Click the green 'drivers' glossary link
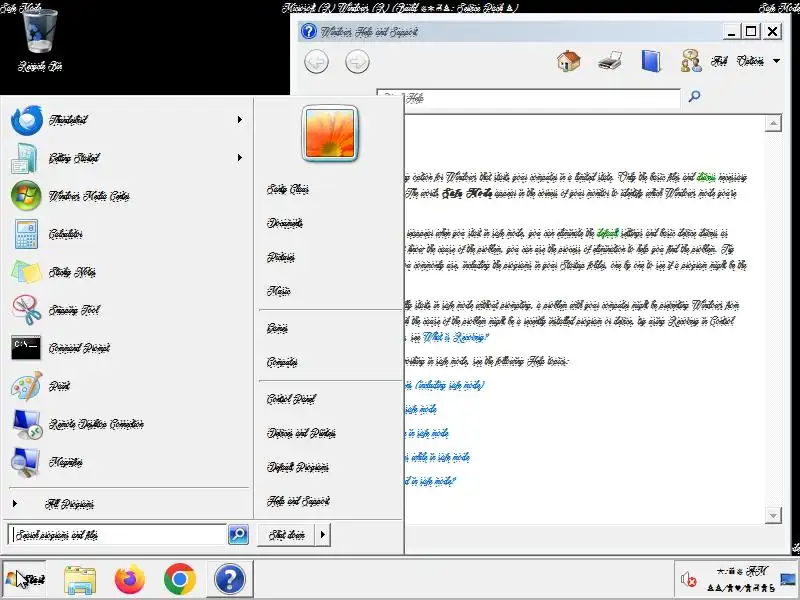 [x=706, y=177]
